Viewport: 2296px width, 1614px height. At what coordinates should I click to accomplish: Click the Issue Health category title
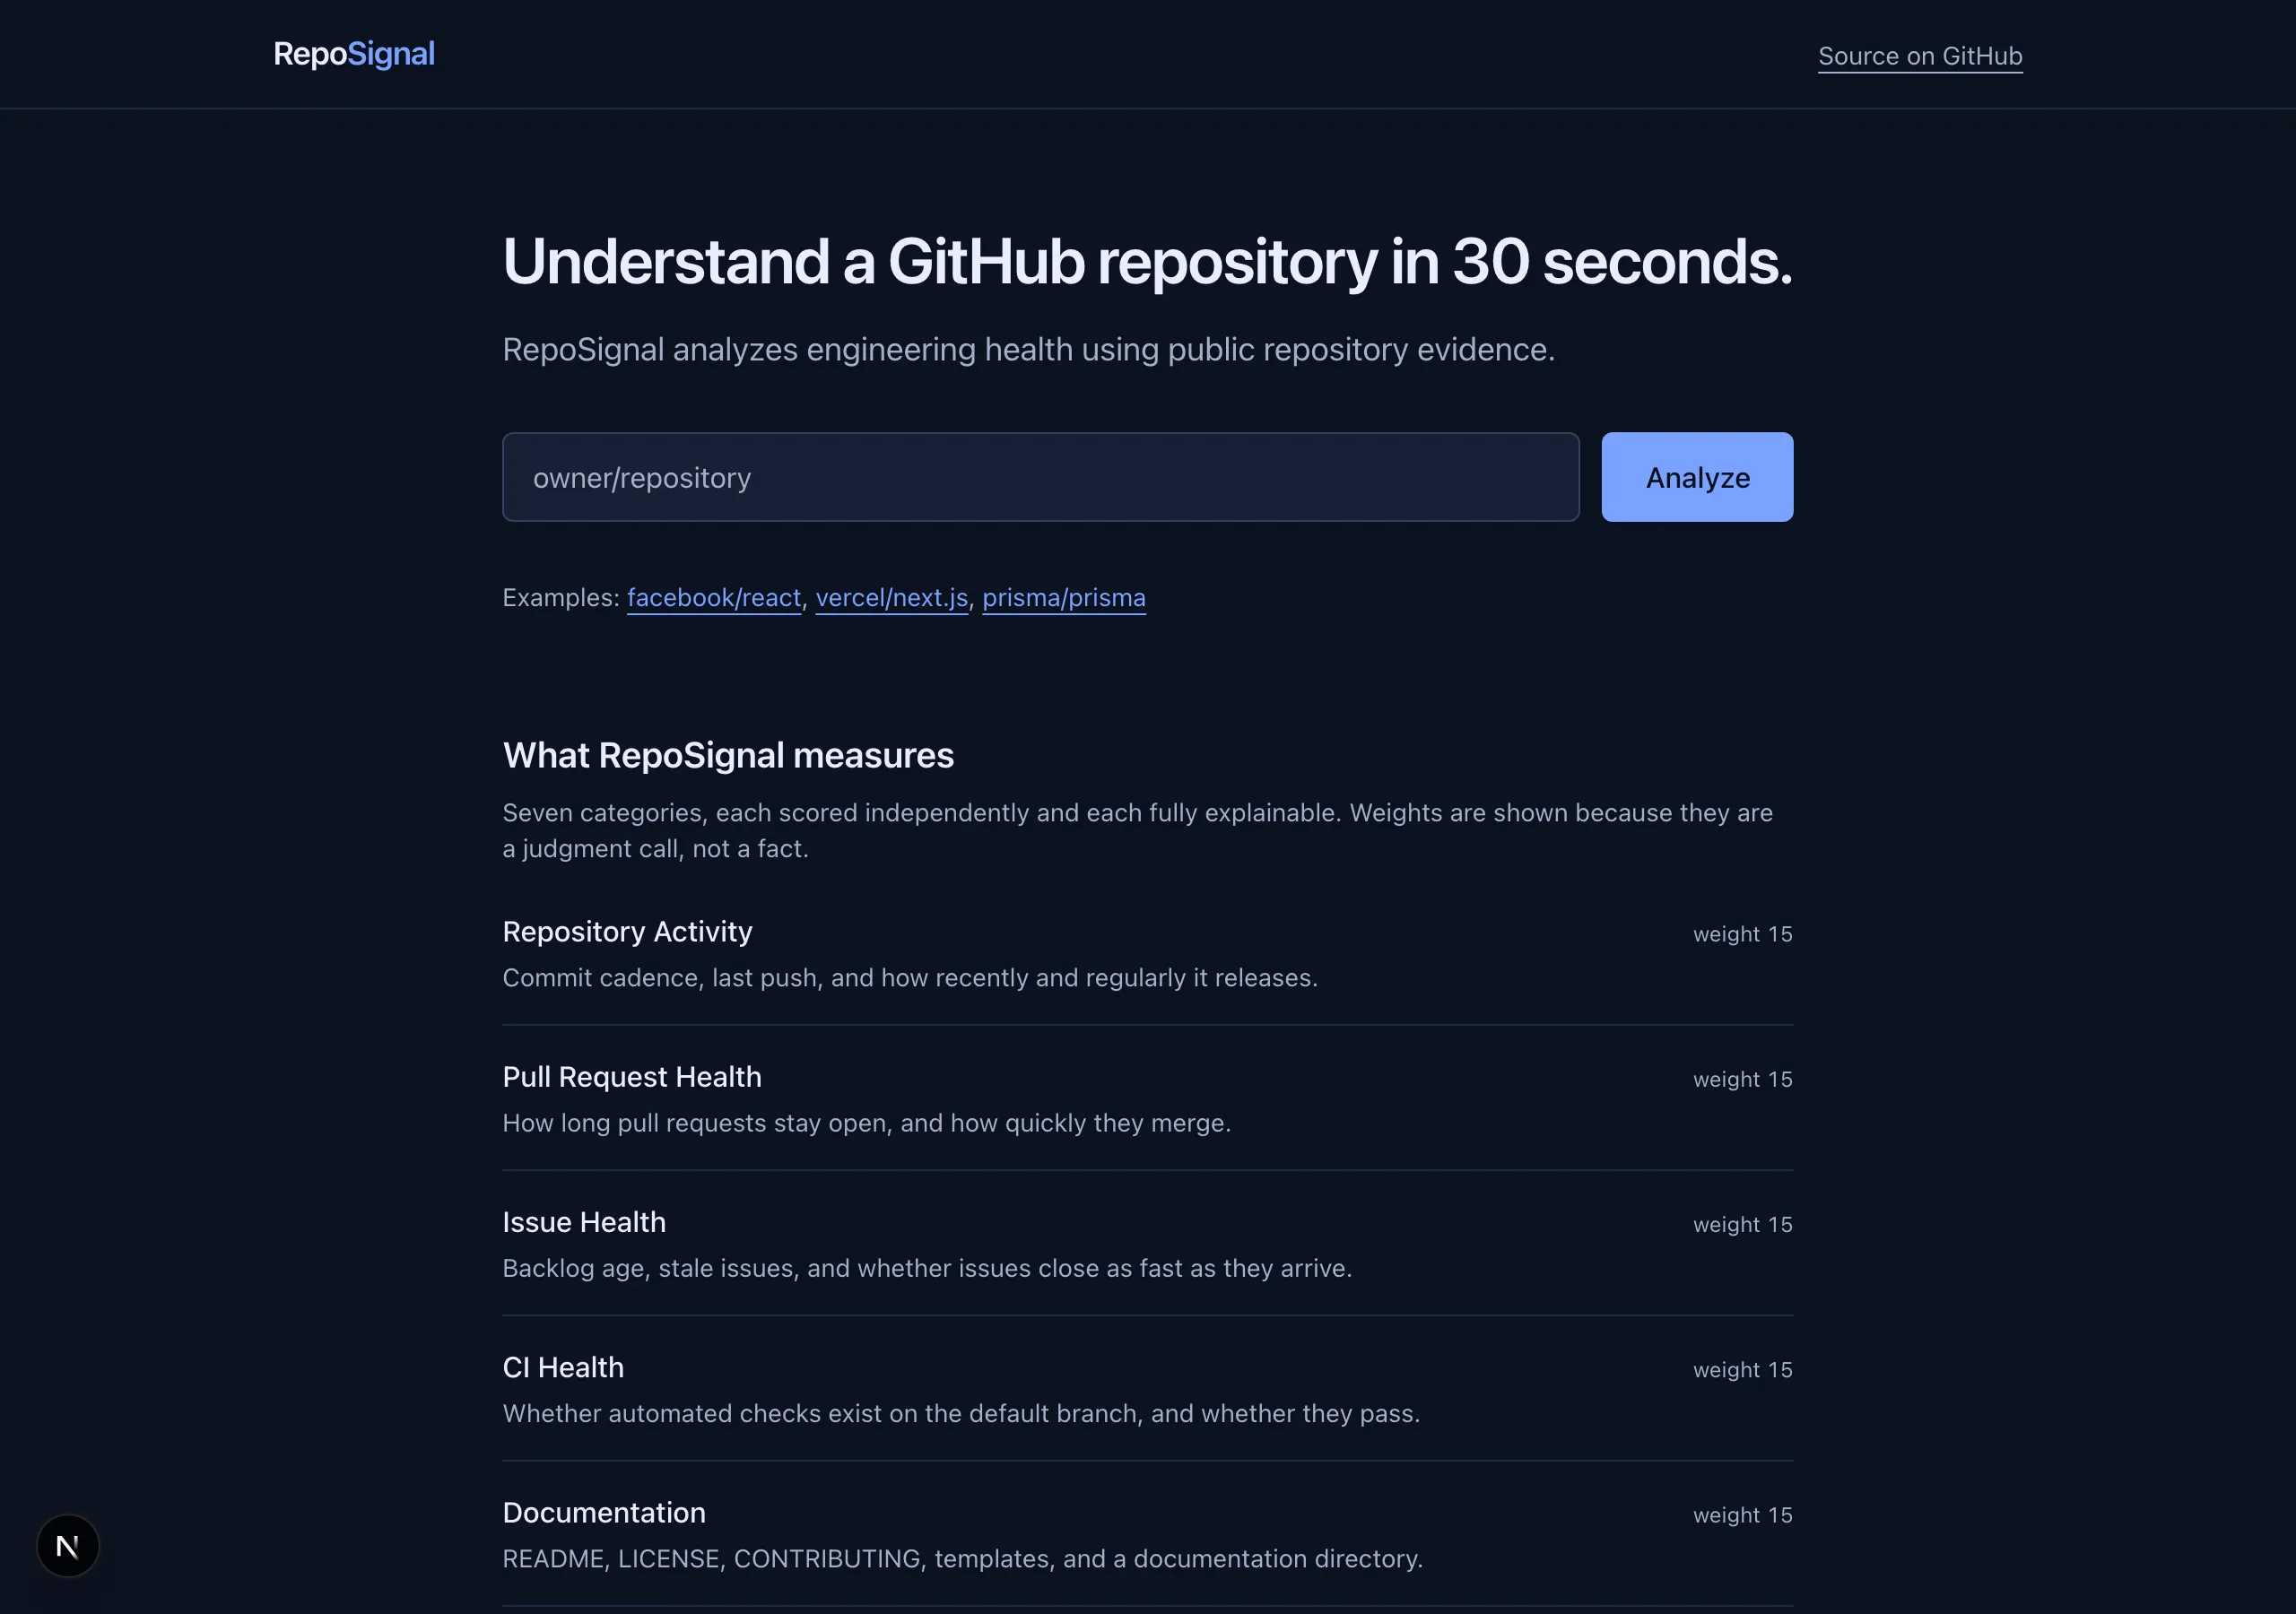pos(584,1222)
